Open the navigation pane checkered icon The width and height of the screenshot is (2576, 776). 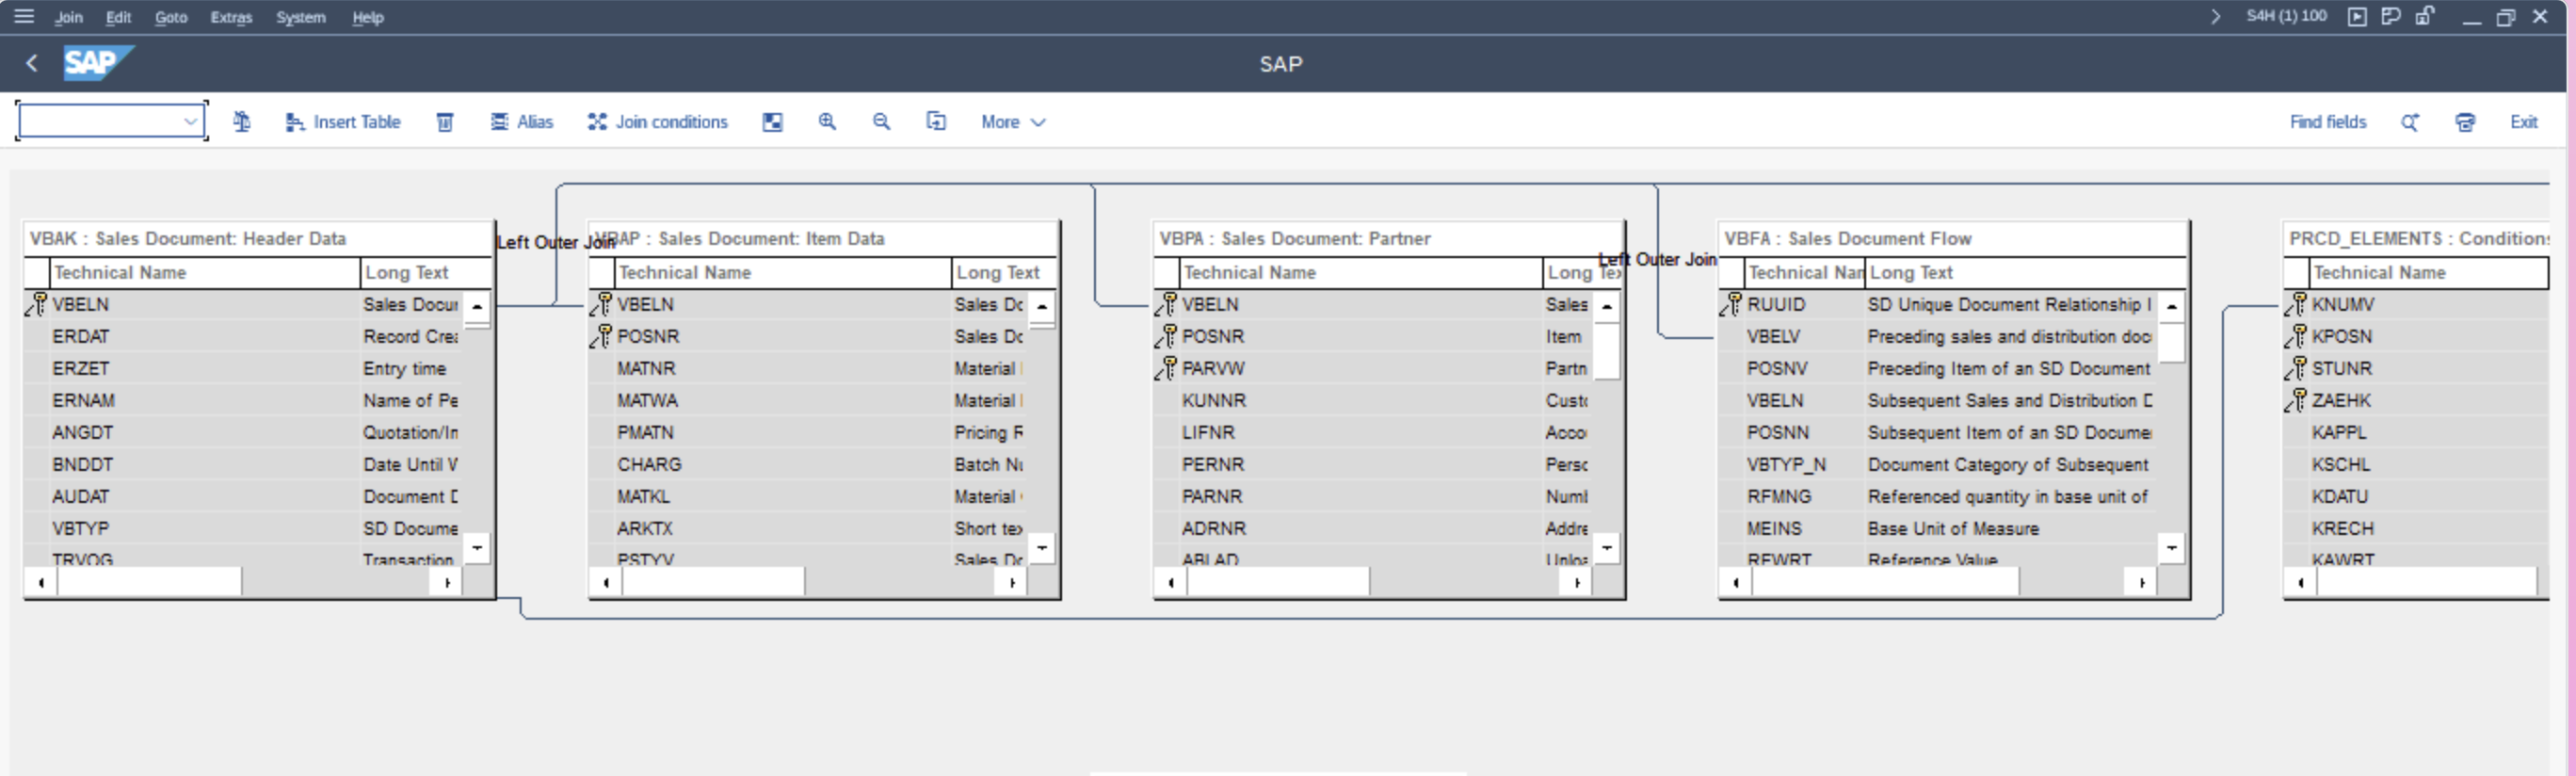(x=772, y=122)
